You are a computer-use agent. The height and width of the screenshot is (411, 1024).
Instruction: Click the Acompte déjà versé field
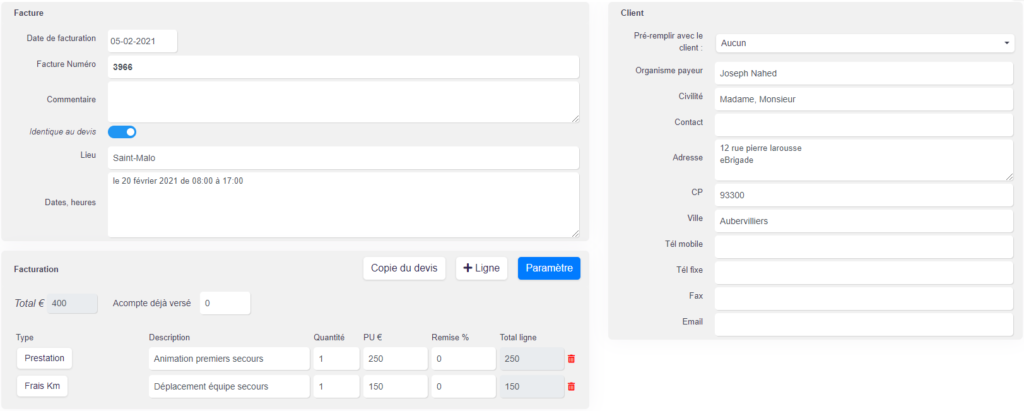pos(225,303)
